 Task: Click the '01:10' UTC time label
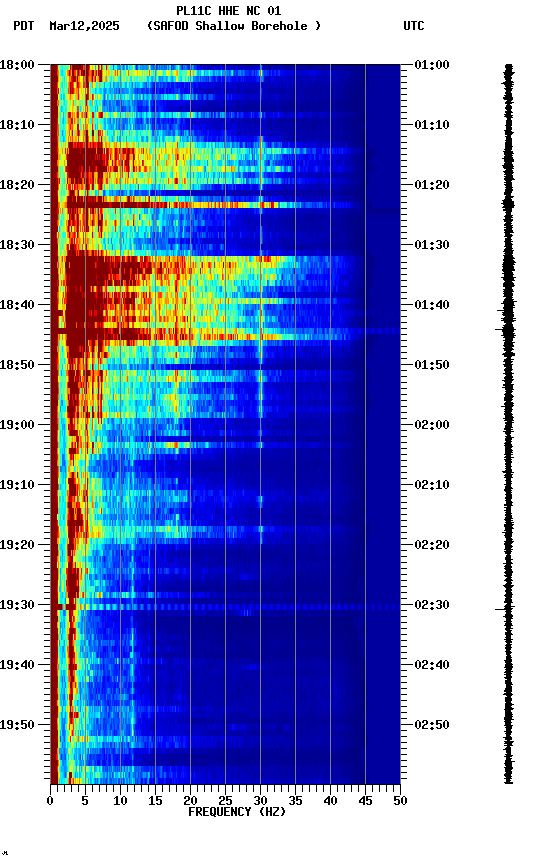pyautogui.click(x=432, y=125)
